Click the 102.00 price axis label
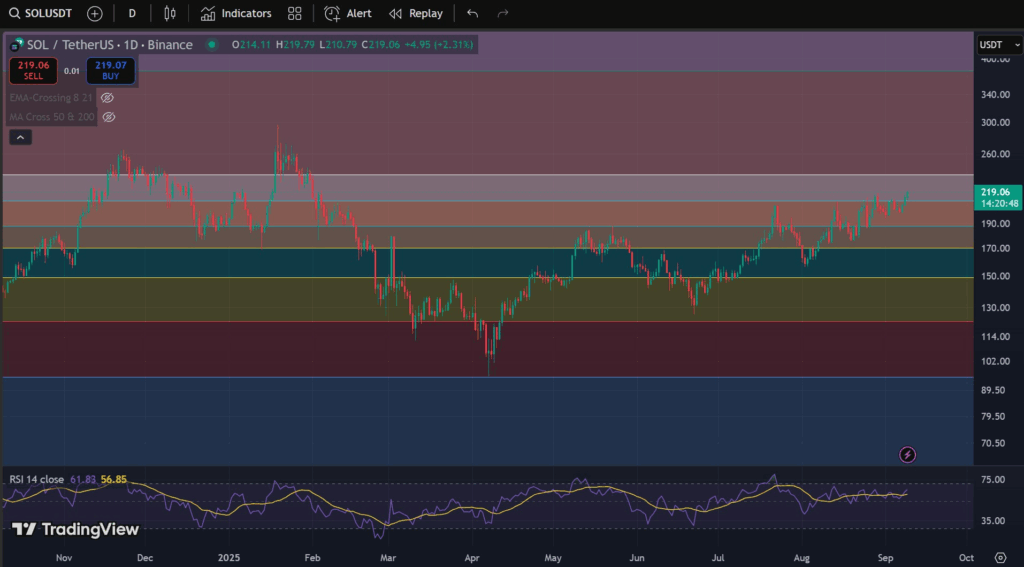 coord(995,361)
